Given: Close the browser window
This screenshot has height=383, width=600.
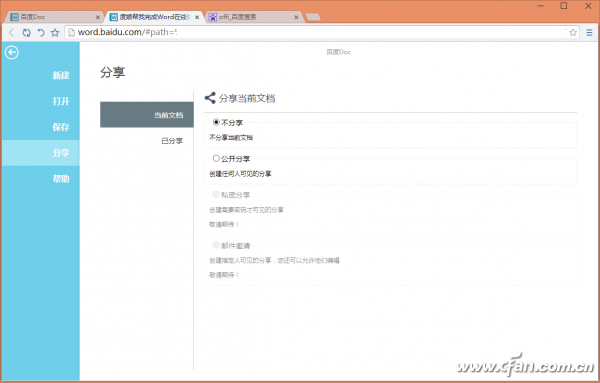Looking at the screenshot, I should (x=589, y=6).
